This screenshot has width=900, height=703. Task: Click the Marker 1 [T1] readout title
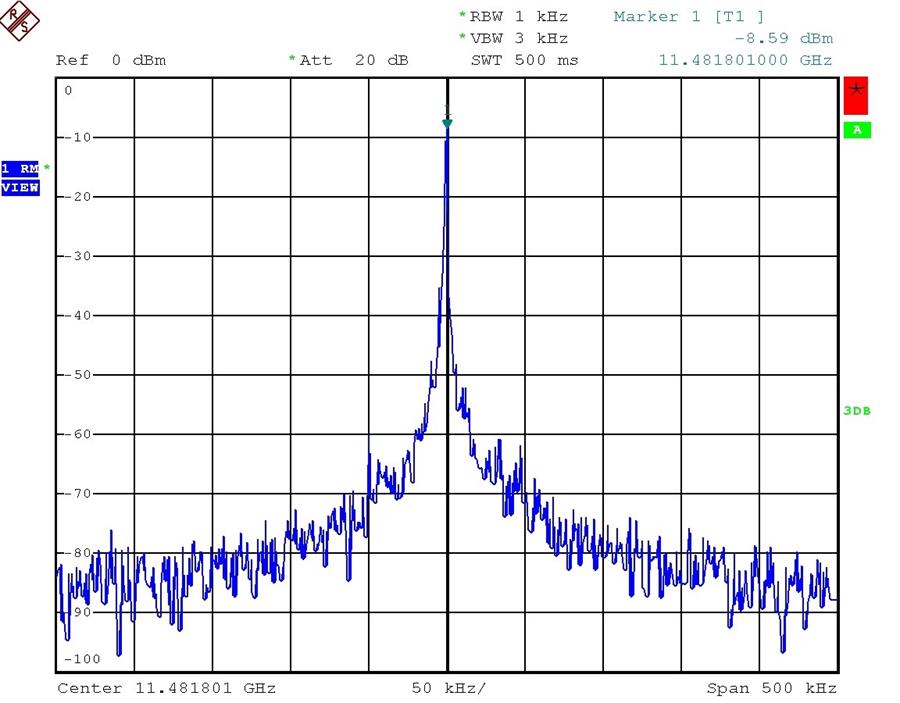[689, 17]
